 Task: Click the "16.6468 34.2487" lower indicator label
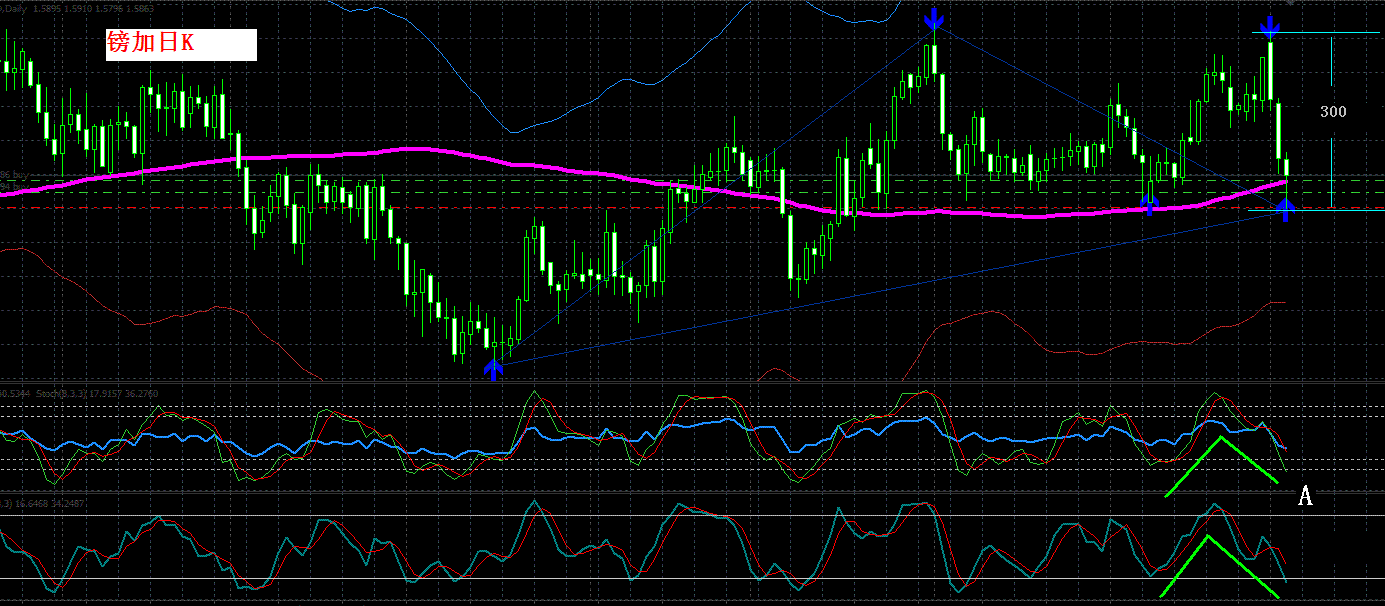coord(48,503)
